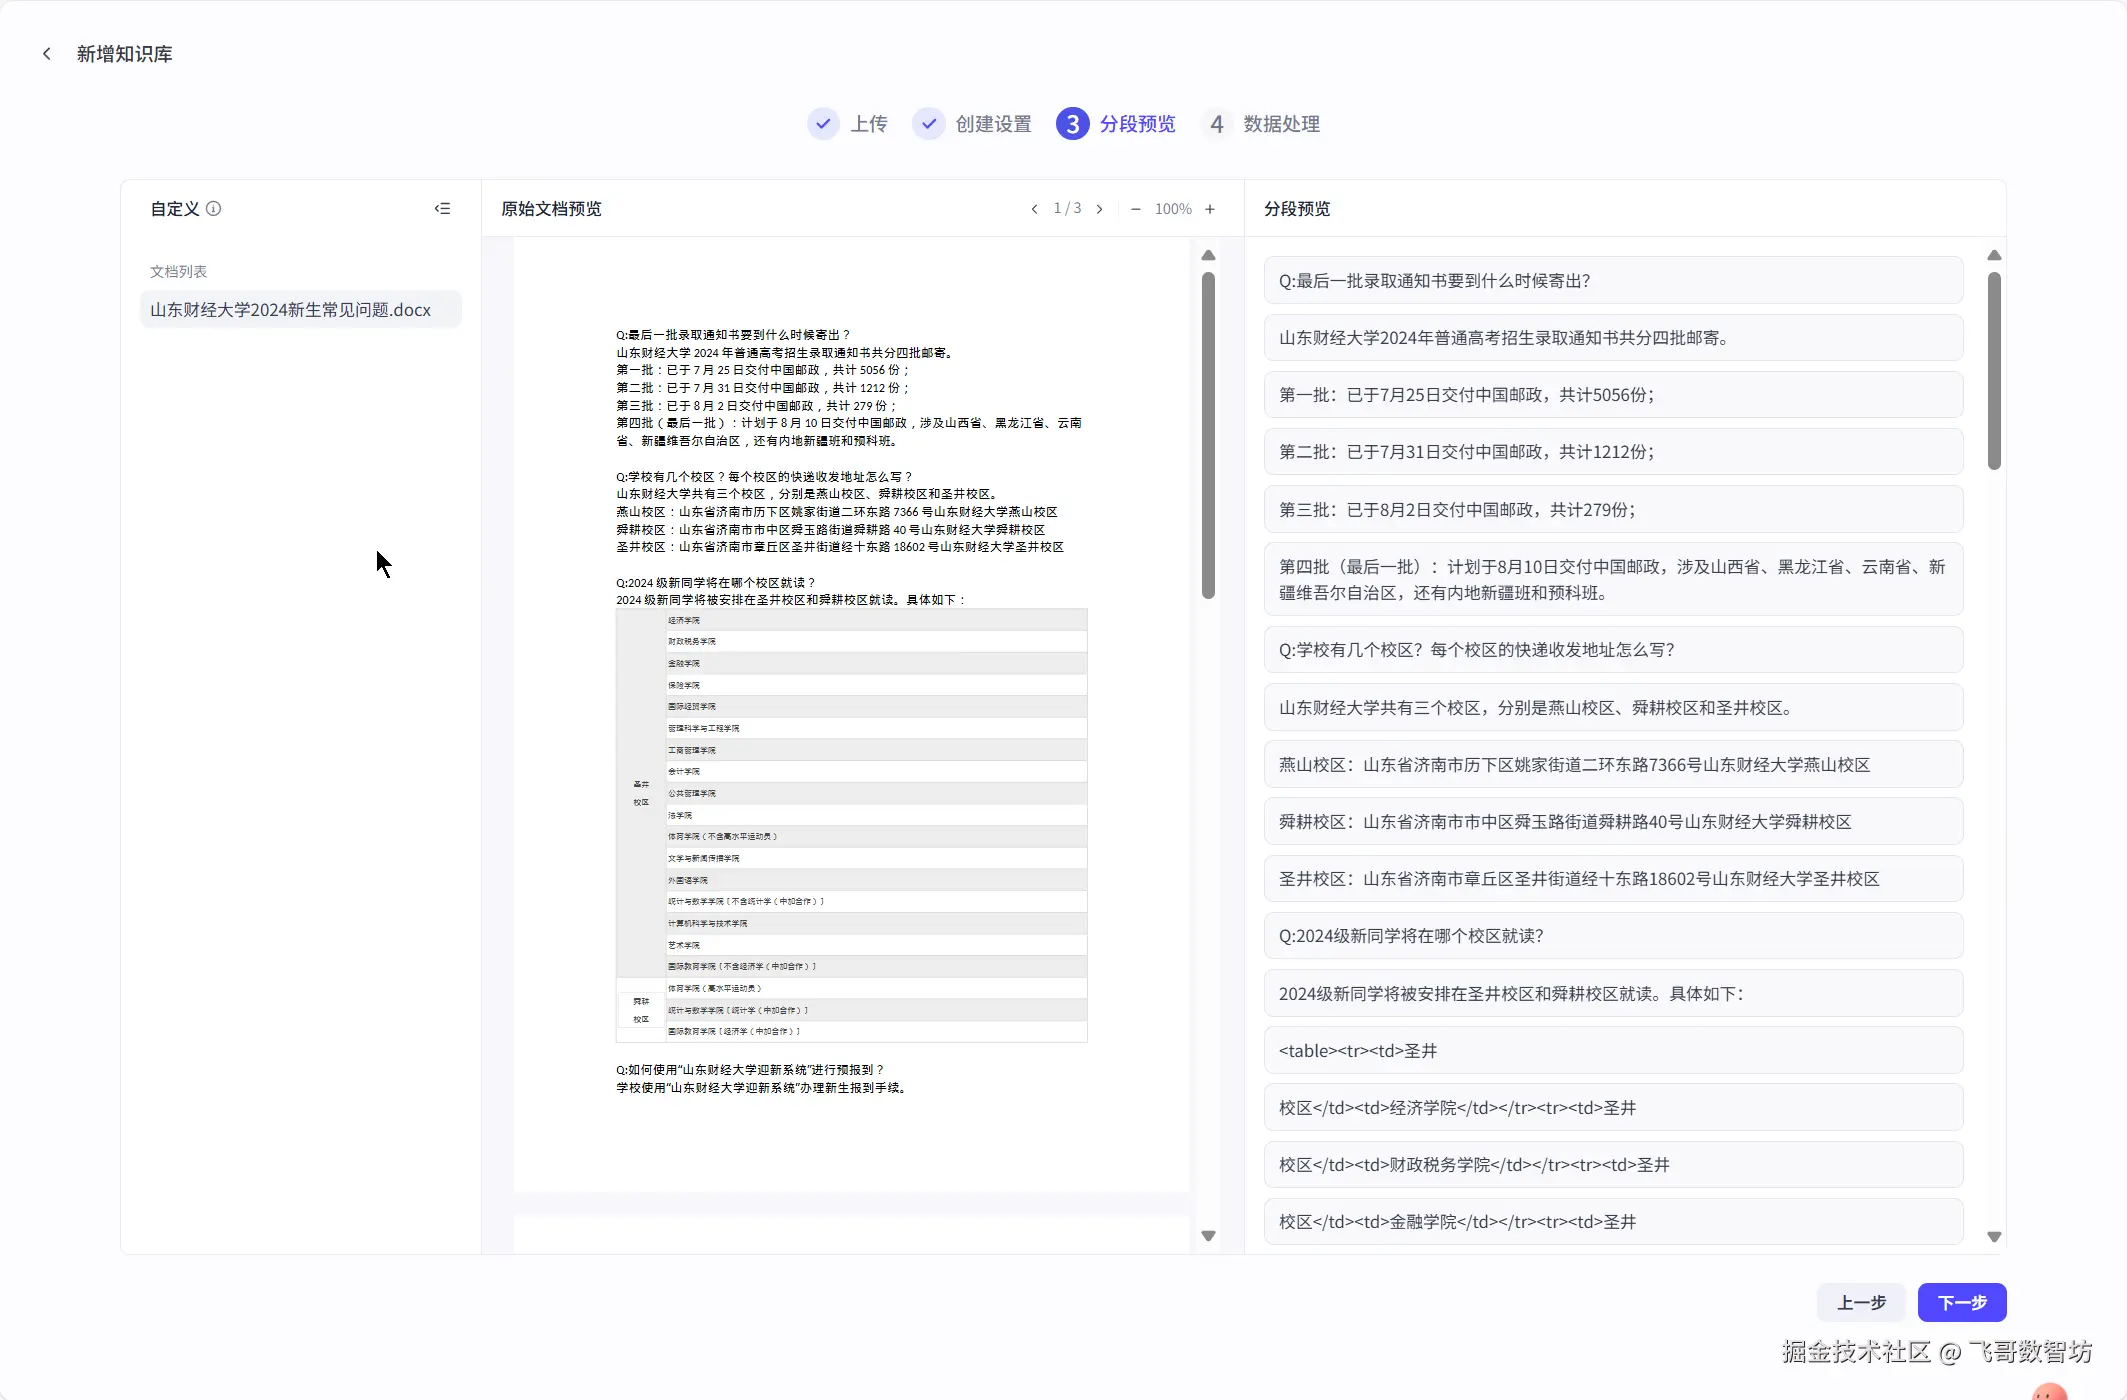Click the 新增知识库 page title
Image resolution: width=2127 pixels, height=1400 pixels.
click(124, 54)
